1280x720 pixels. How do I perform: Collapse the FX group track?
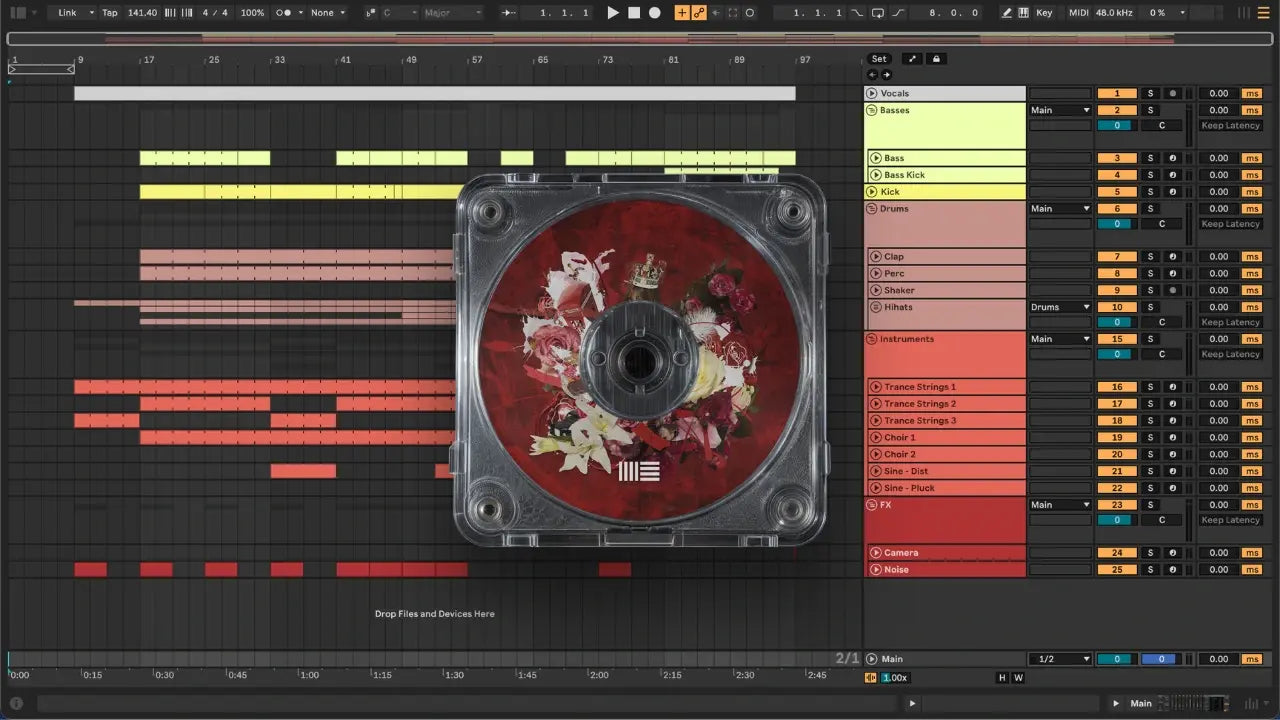pos(871,505)
